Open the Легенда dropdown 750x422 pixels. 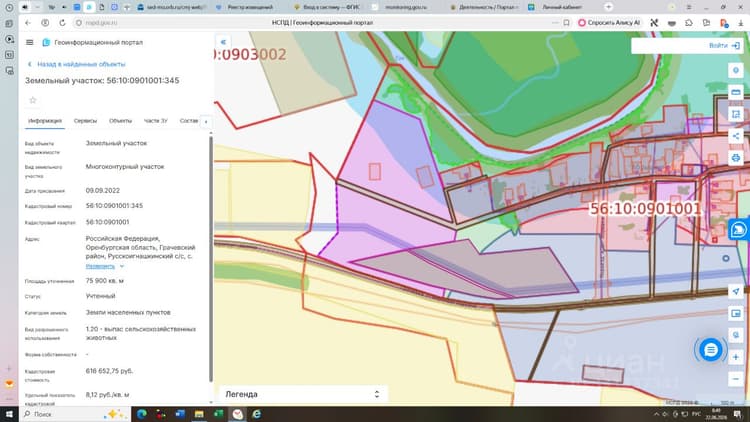pos(303,394)
